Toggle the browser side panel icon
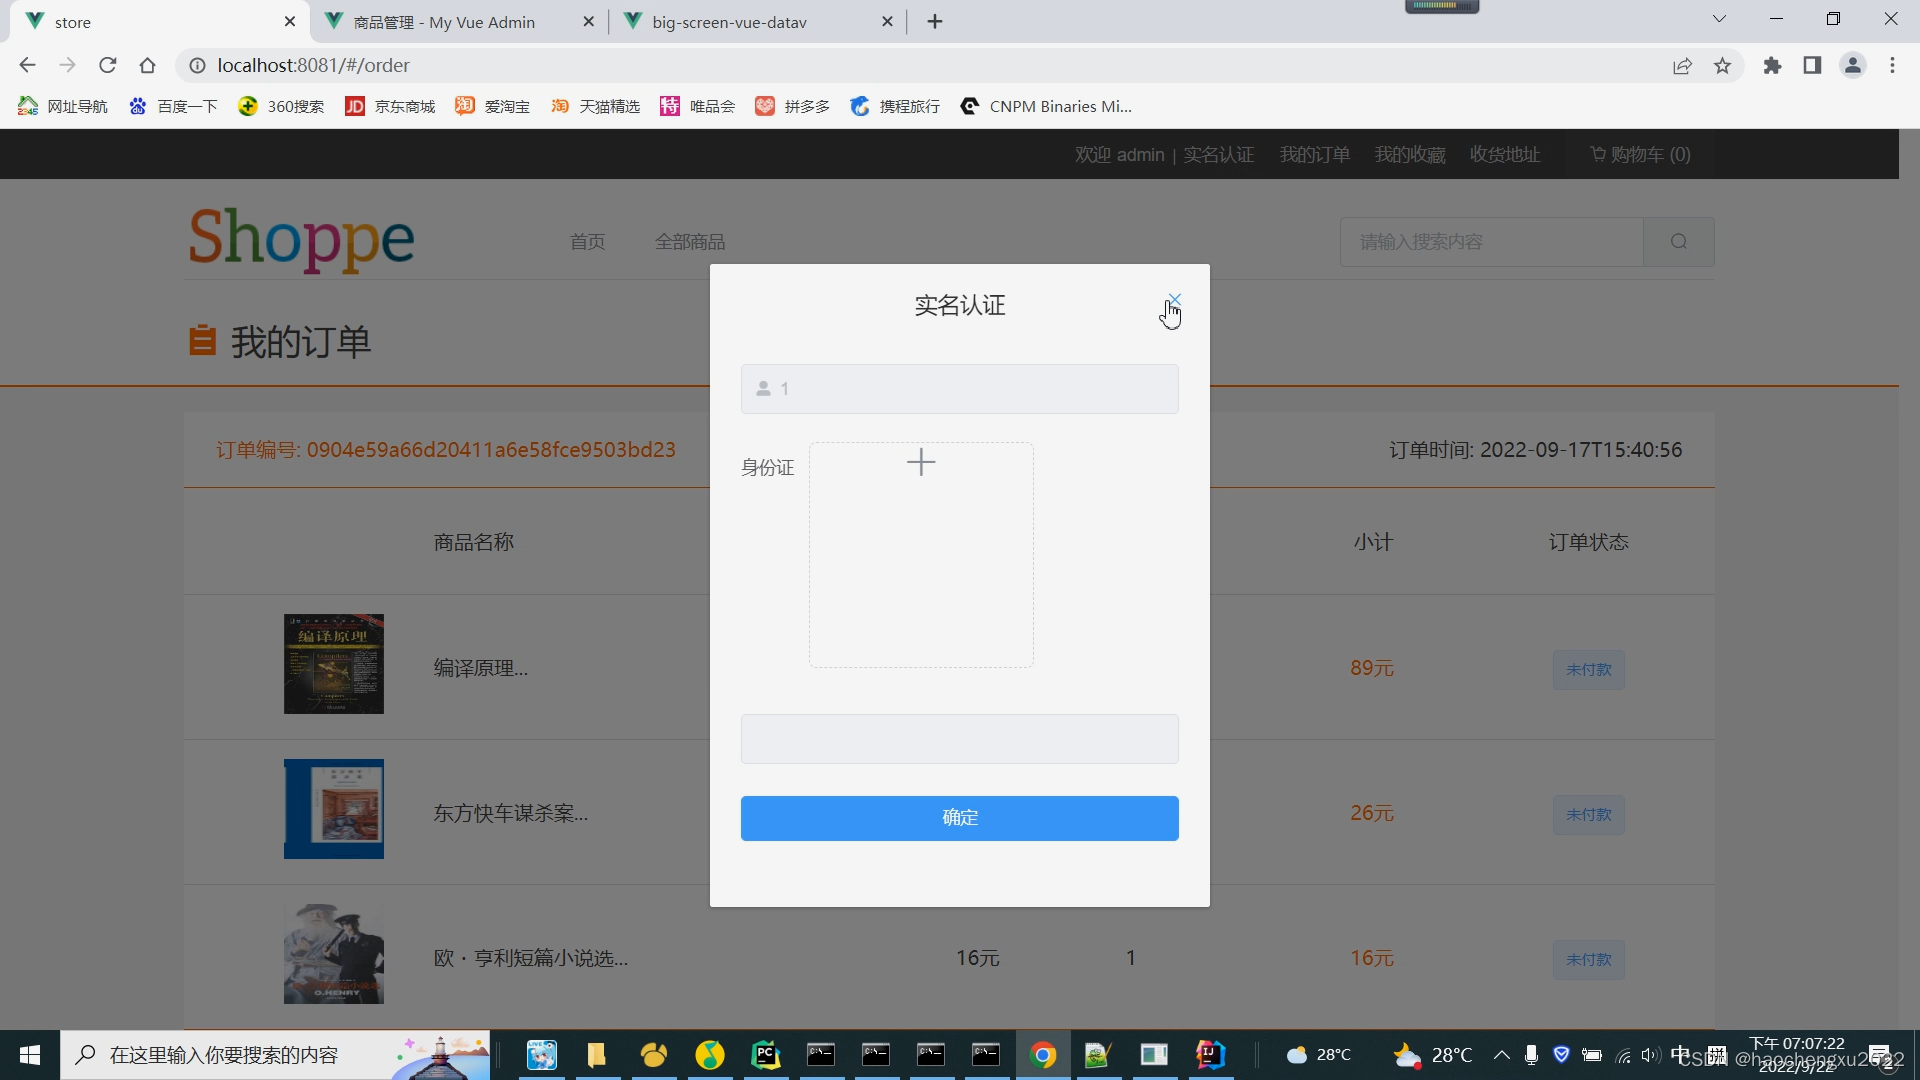This screenshot has height=1080, width=1920. click(1812, 66)
